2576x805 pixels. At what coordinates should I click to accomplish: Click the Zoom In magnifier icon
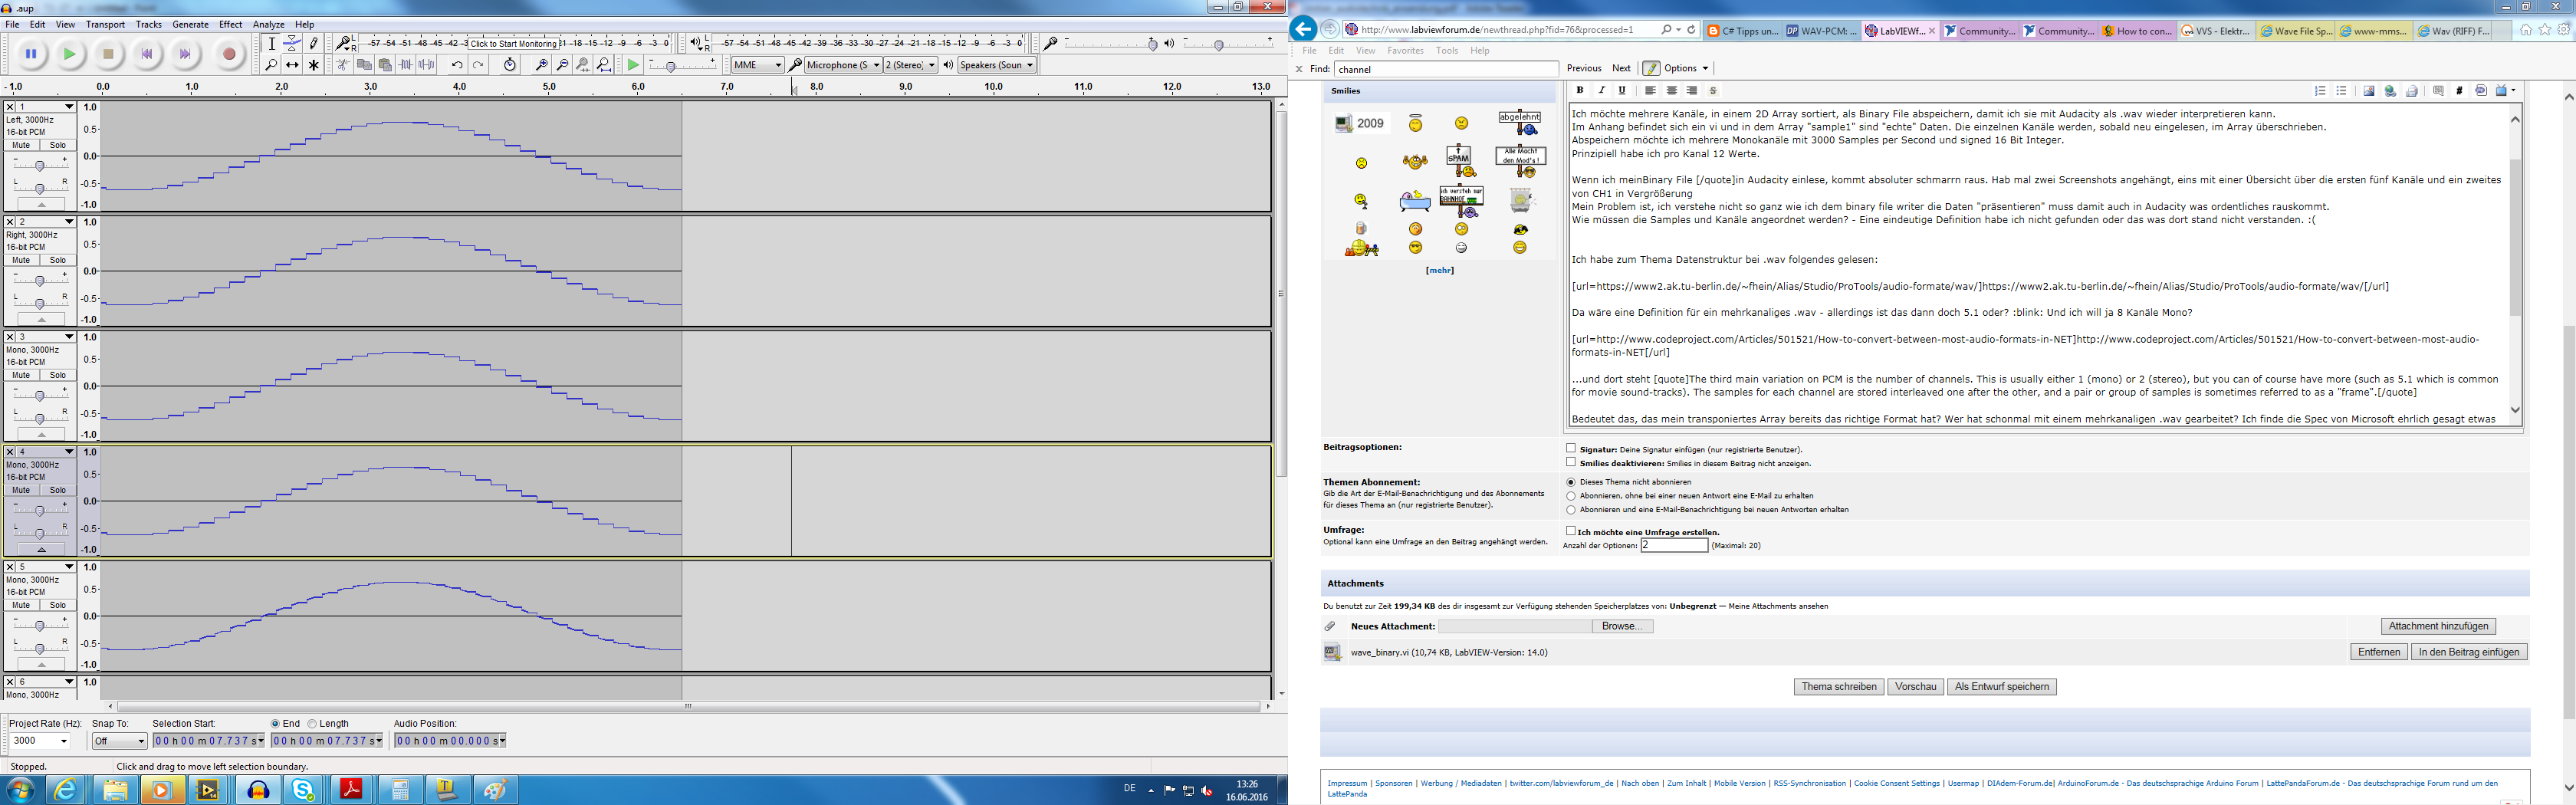pyautogui.click(x=542, y=65)
